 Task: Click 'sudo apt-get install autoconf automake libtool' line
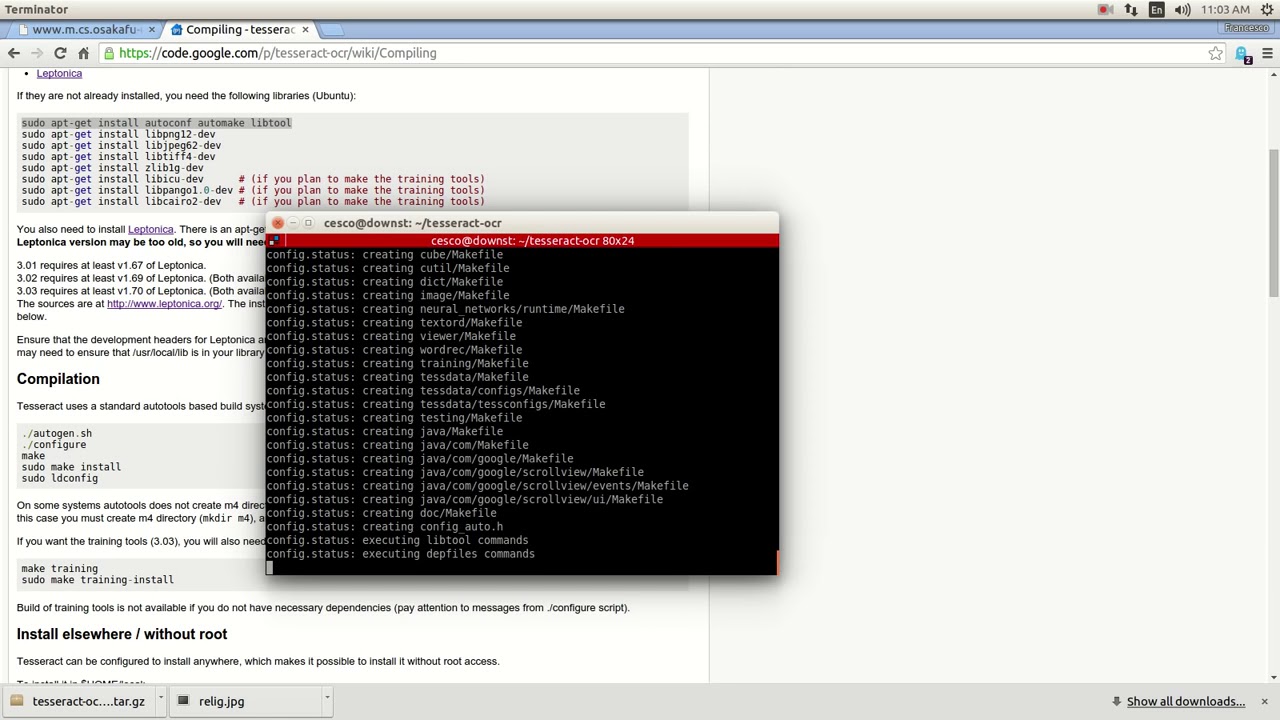[156, 123]
